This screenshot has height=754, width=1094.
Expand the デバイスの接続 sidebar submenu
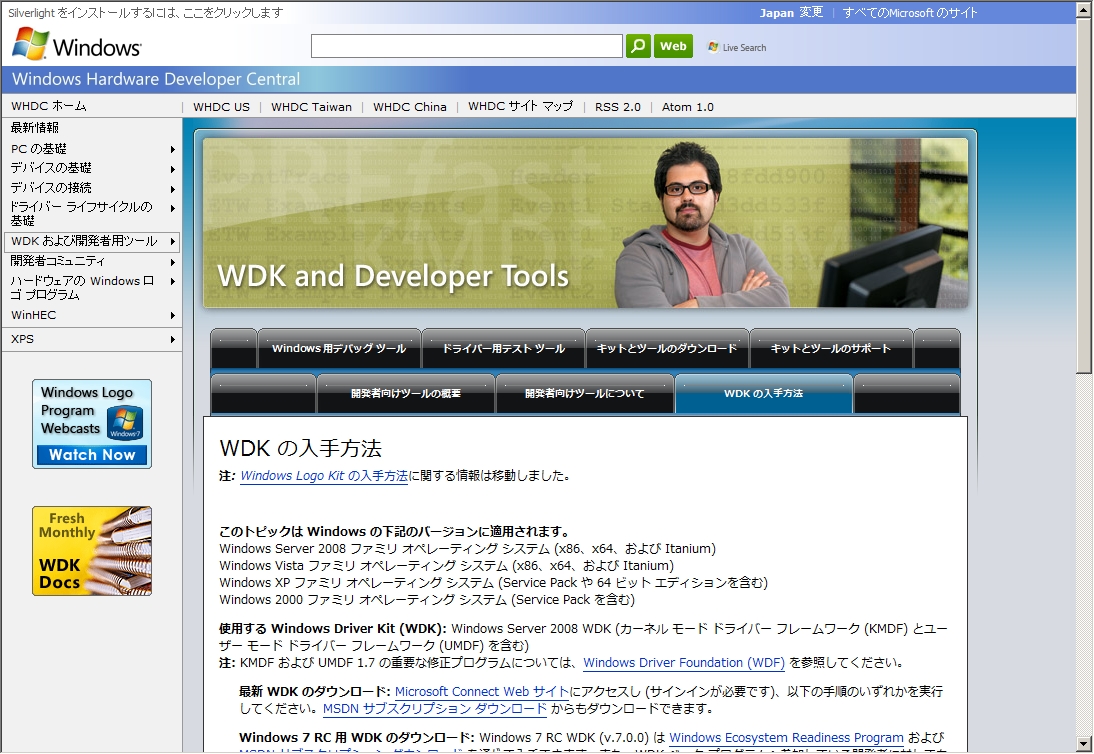click(x=173, y=188)
